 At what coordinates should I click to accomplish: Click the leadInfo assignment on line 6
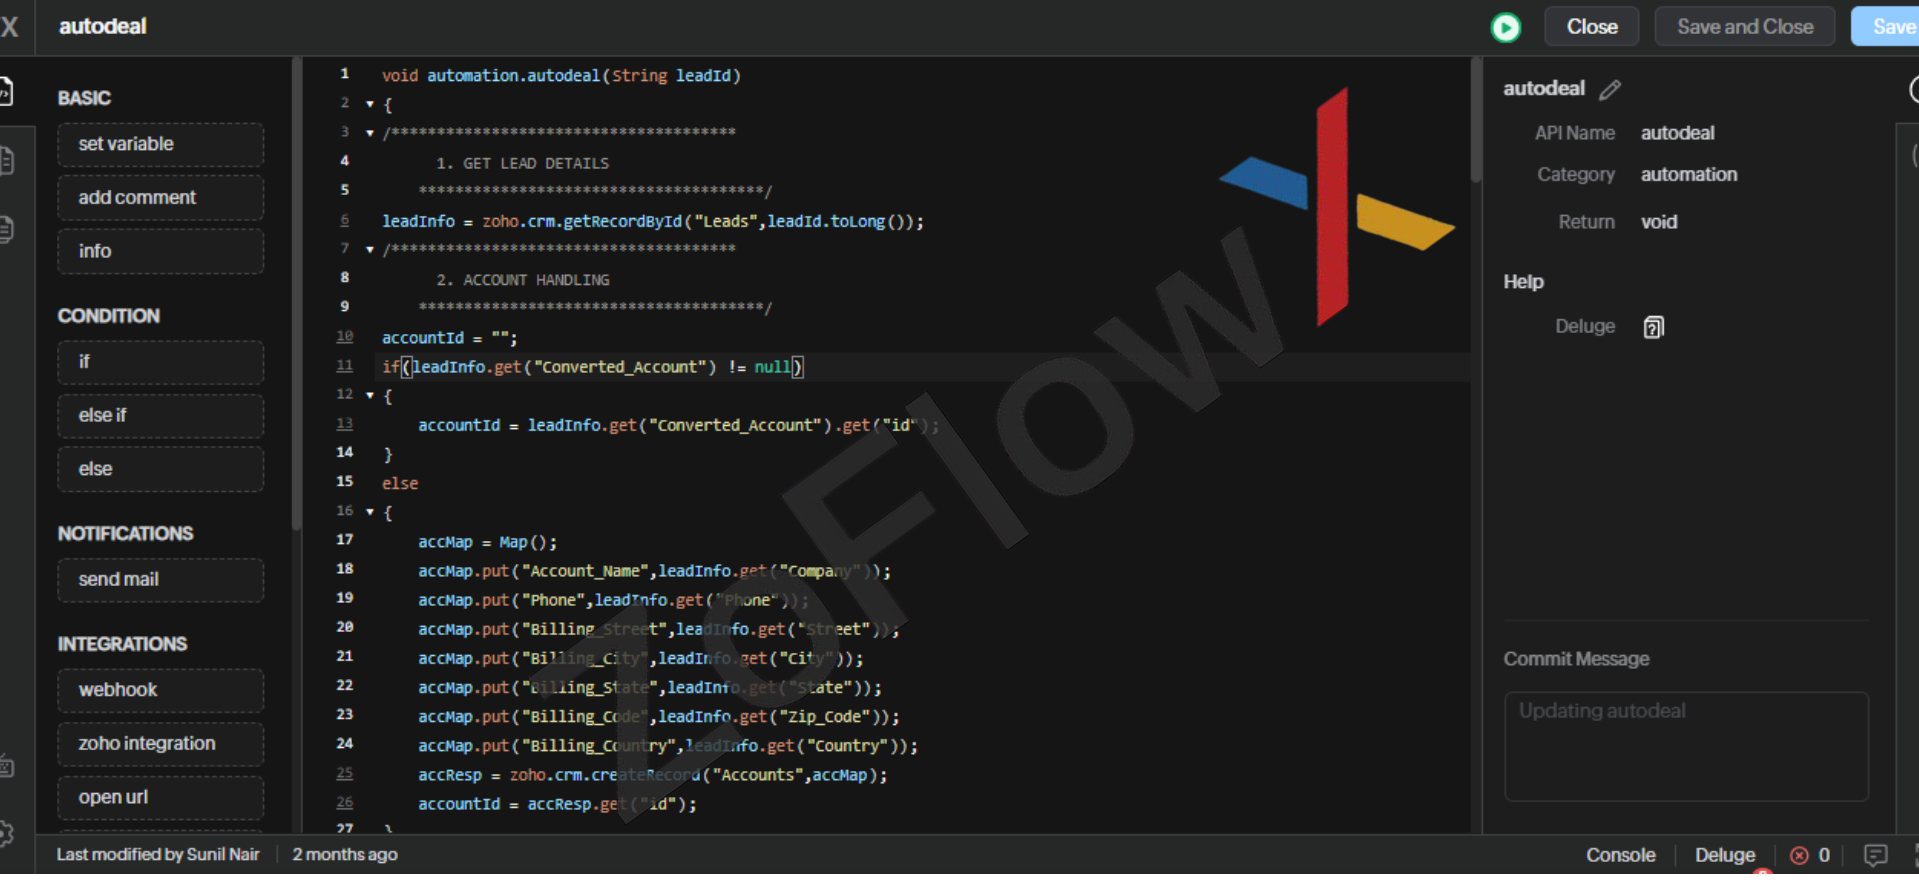653,222
